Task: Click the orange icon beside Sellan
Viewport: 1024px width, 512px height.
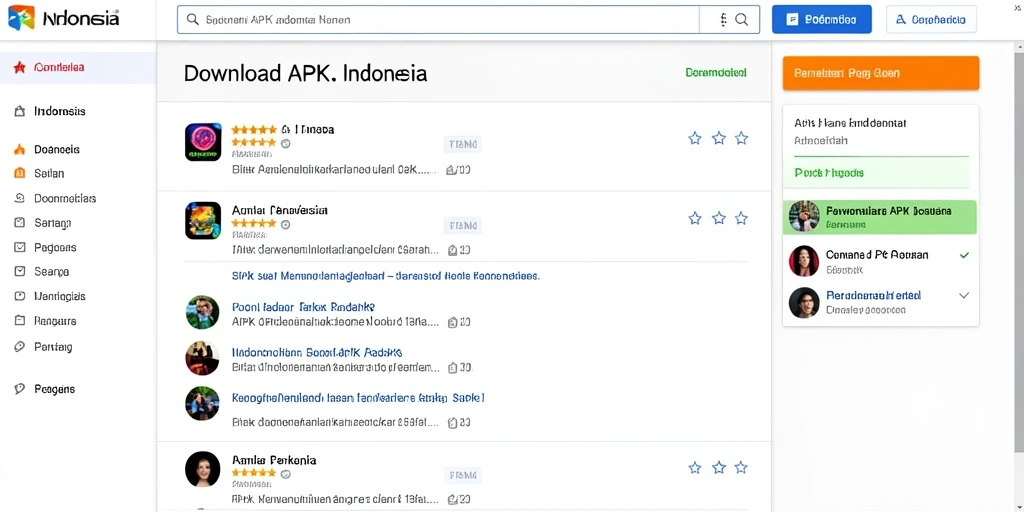Action: pyautogui.click(x=20, y=173)
